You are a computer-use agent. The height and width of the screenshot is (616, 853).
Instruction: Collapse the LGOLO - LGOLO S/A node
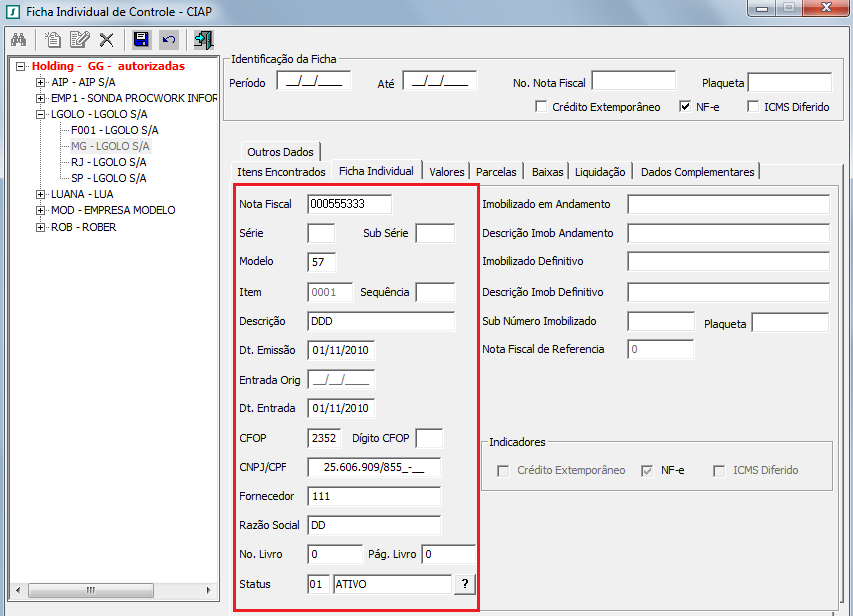point(41,114)
